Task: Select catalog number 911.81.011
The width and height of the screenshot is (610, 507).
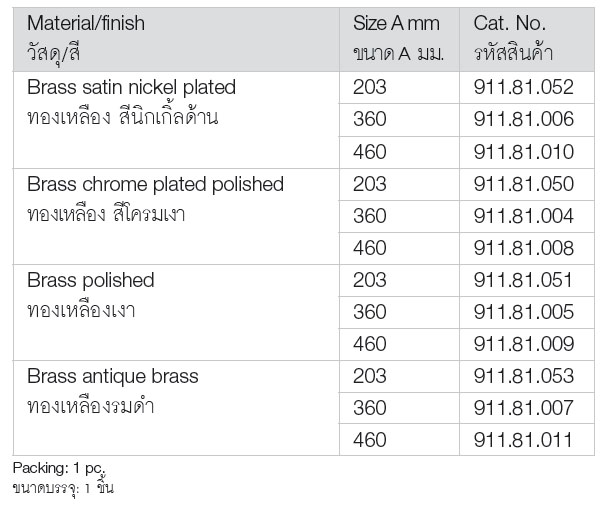Action: click(x=523, y=440)
